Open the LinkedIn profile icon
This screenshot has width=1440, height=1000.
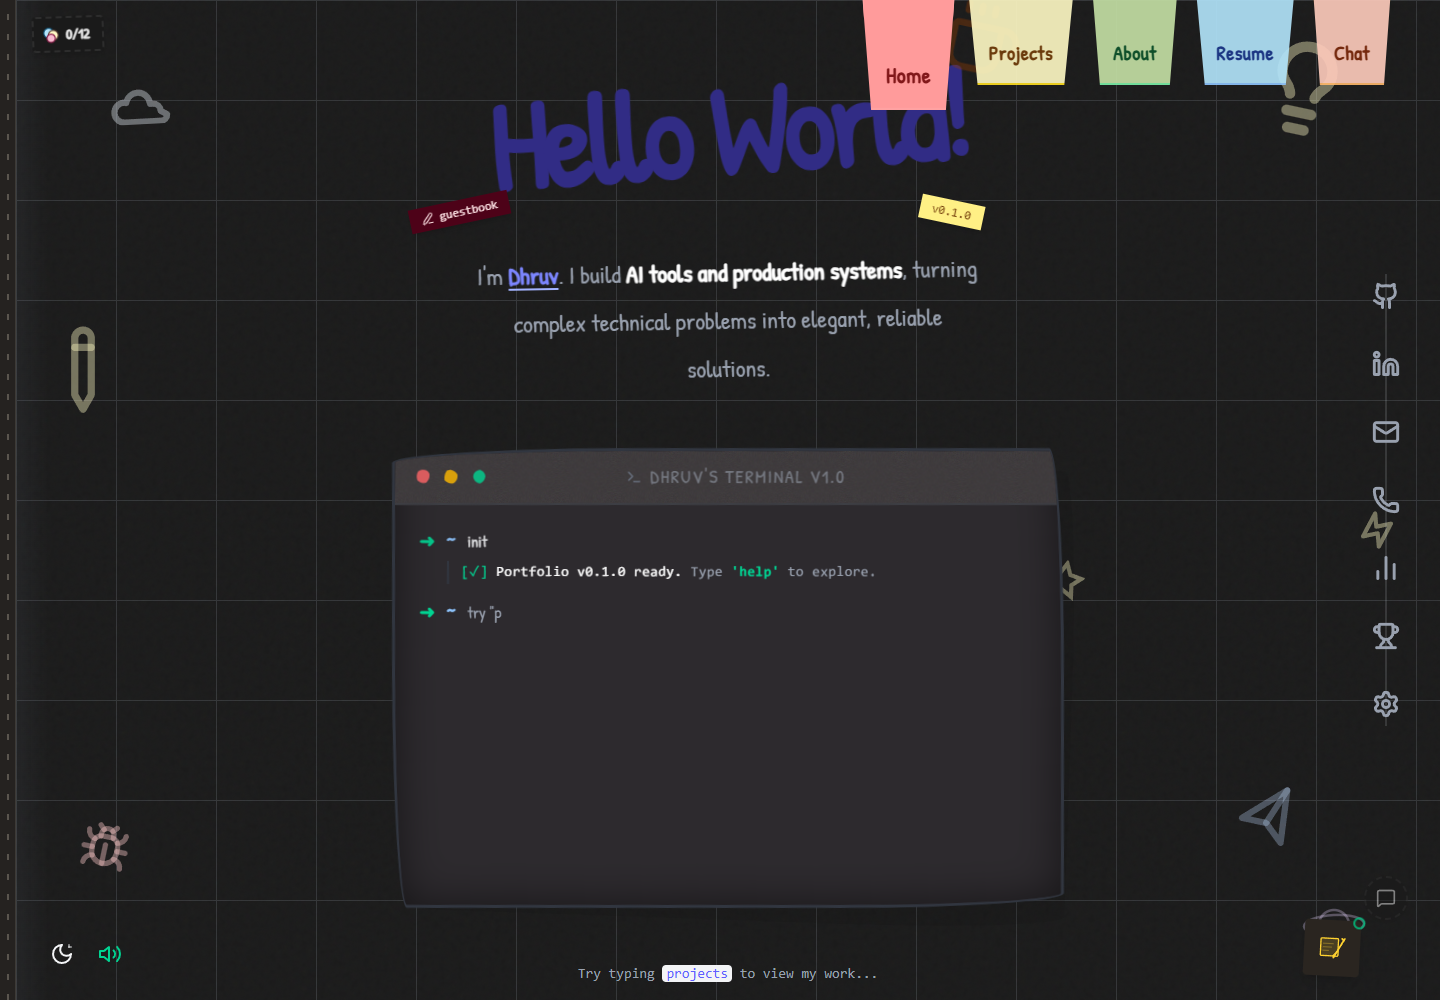coord(1385,364)
